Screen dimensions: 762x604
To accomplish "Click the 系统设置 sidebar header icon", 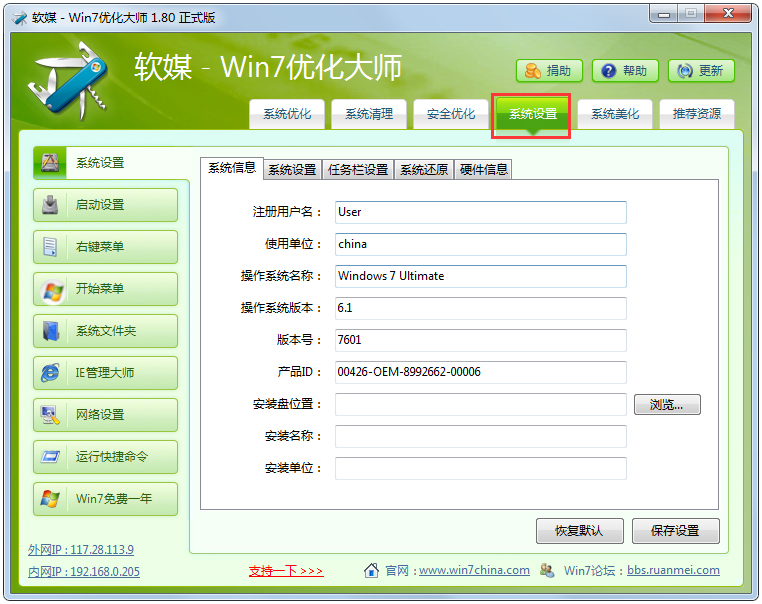I will click(x=50, y=162).
